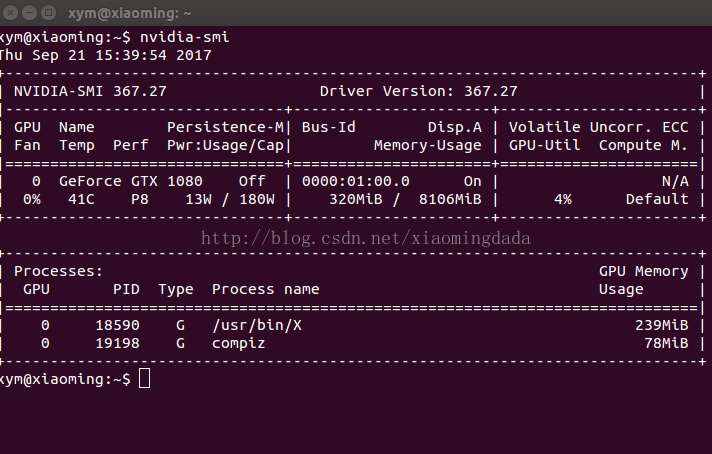Click the compiz process name

click(x=238, y=344)
